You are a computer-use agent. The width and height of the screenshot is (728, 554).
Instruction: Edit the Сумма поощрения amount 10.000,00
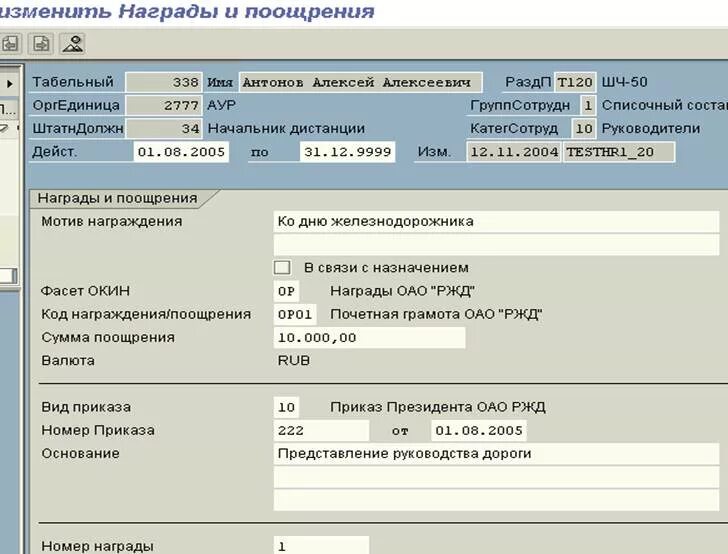tap(370, 338)
